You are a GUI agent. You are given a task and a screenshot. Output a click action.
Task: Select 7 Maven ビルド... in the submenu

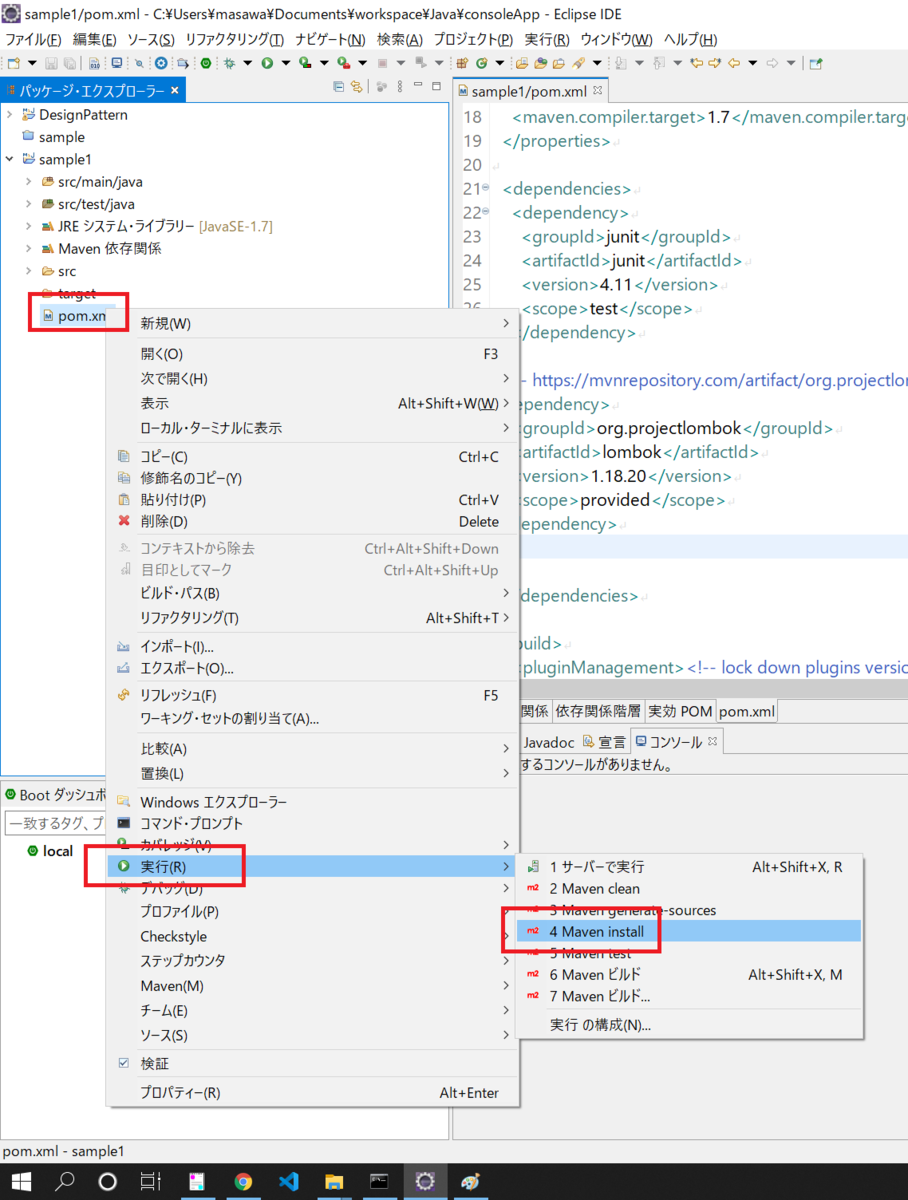[688, 996]
